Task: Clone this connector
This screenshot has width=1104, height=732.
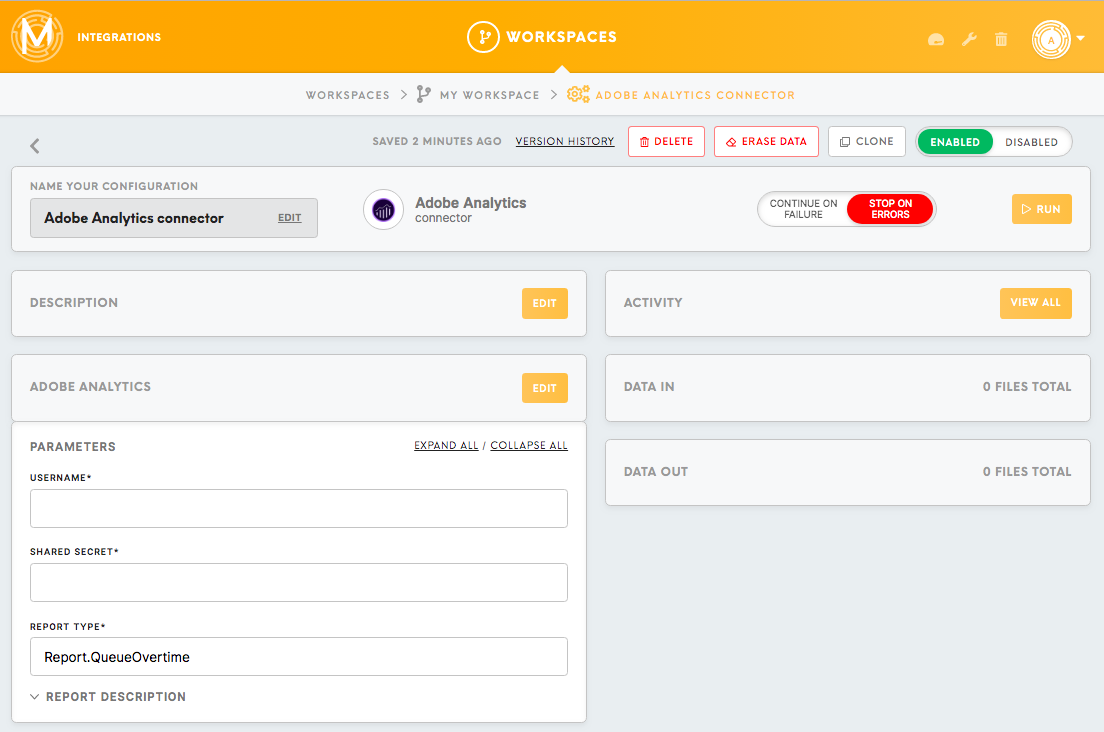Action: tap(867, 141)
